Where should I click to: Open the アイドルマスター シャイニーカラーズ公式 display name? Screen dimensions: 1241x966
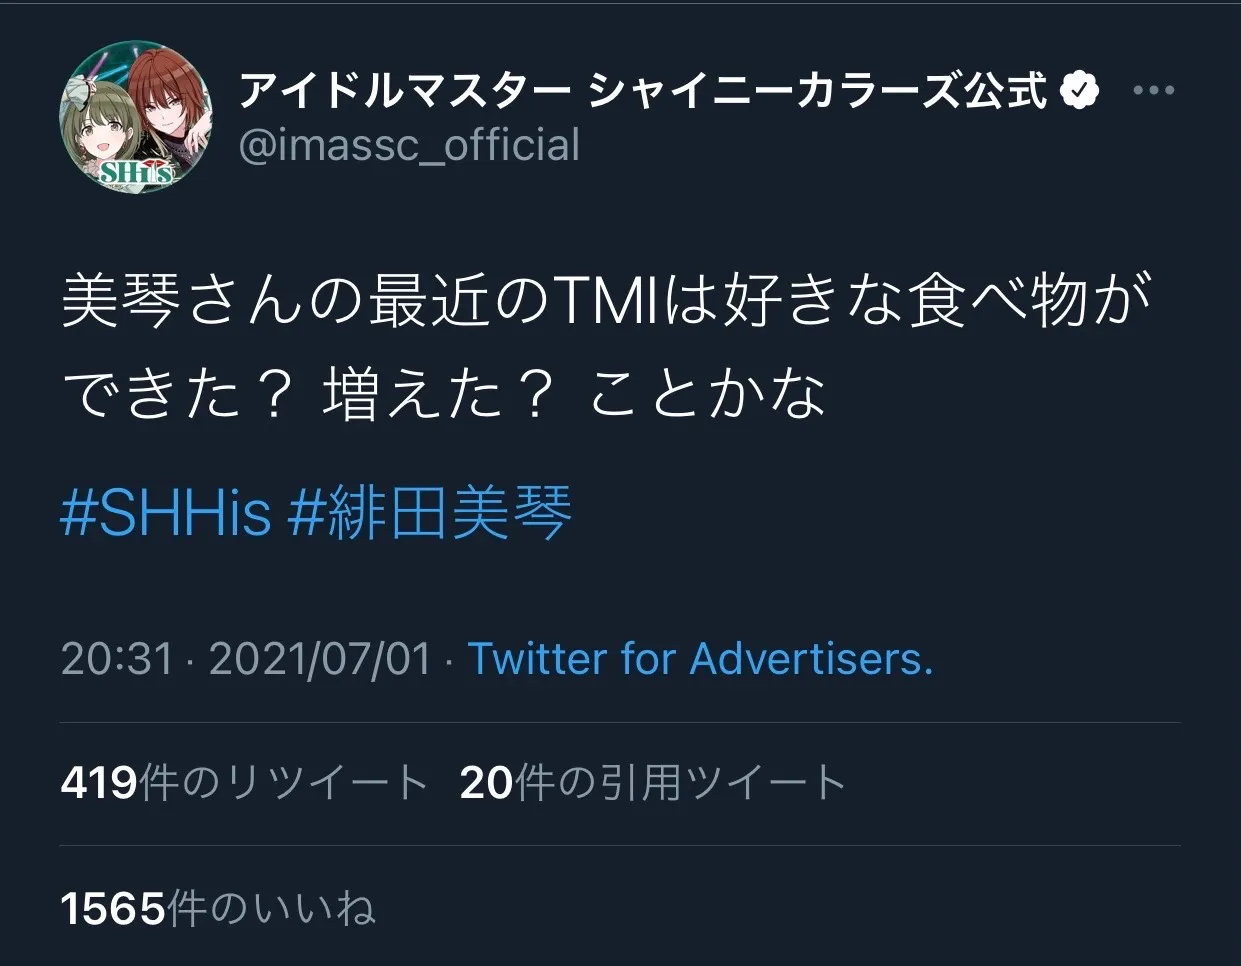tap(643, 91)
